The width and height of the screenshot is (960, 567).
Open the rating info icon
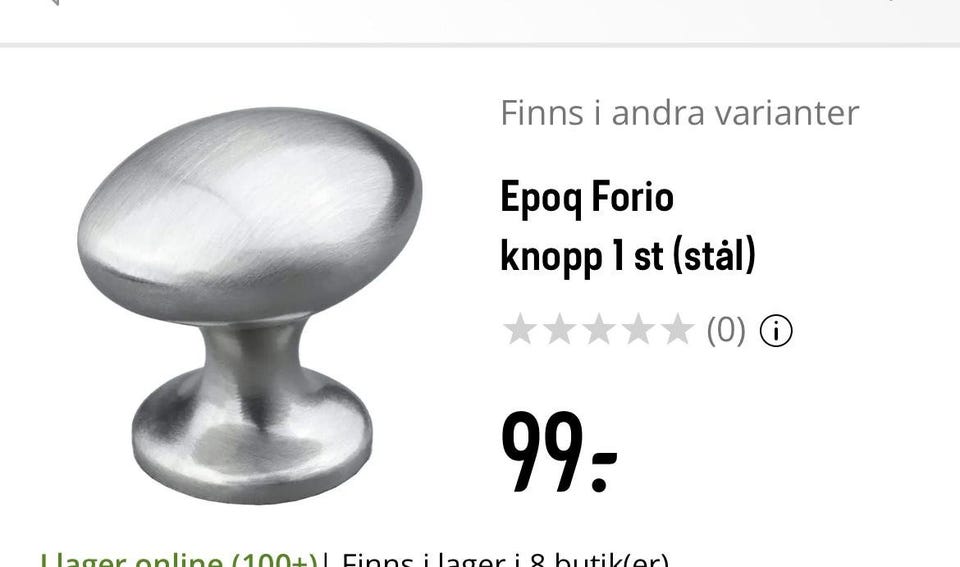[x=776, y=331]
